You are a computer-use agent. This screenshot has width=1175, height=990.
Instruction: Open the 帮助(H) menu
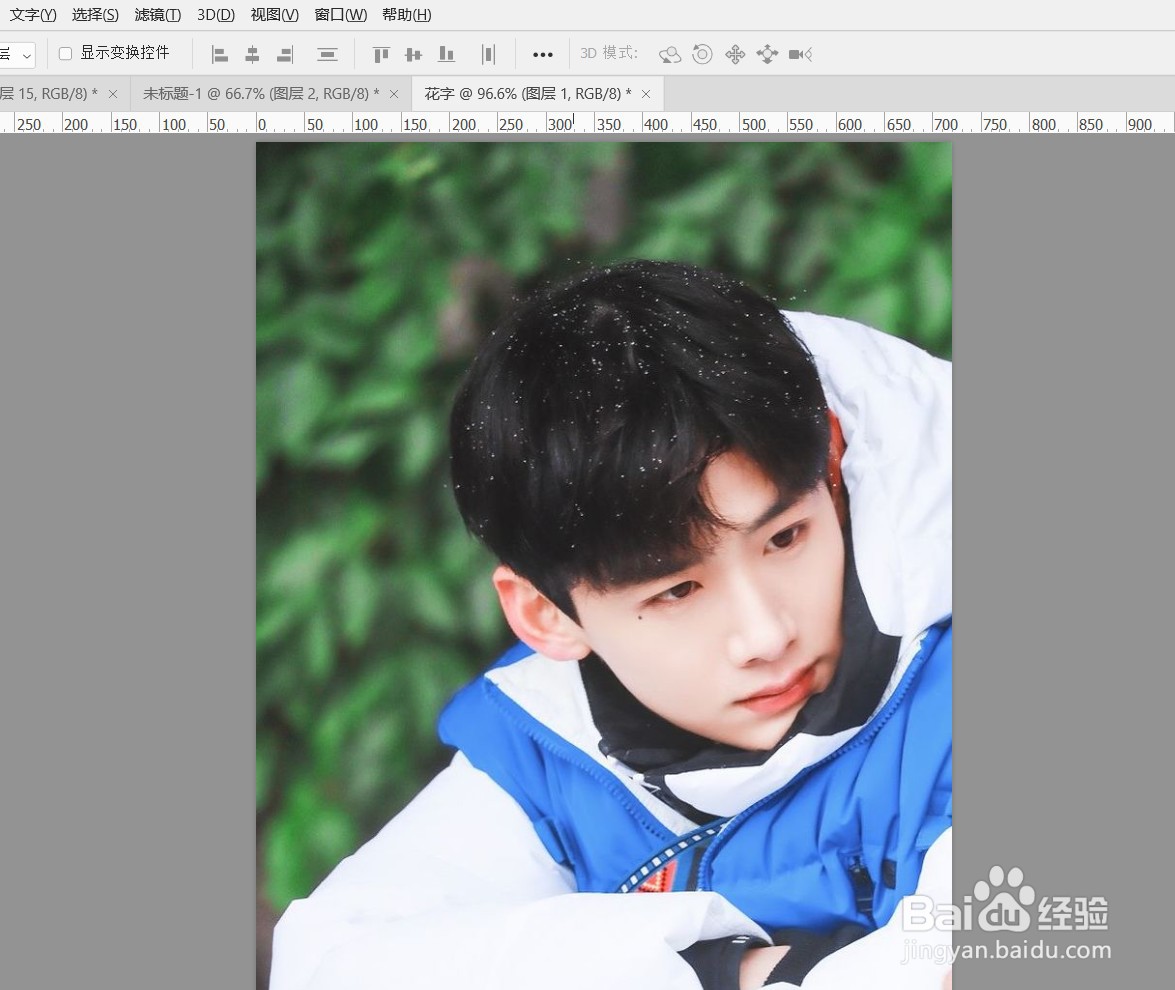point(406,15)
